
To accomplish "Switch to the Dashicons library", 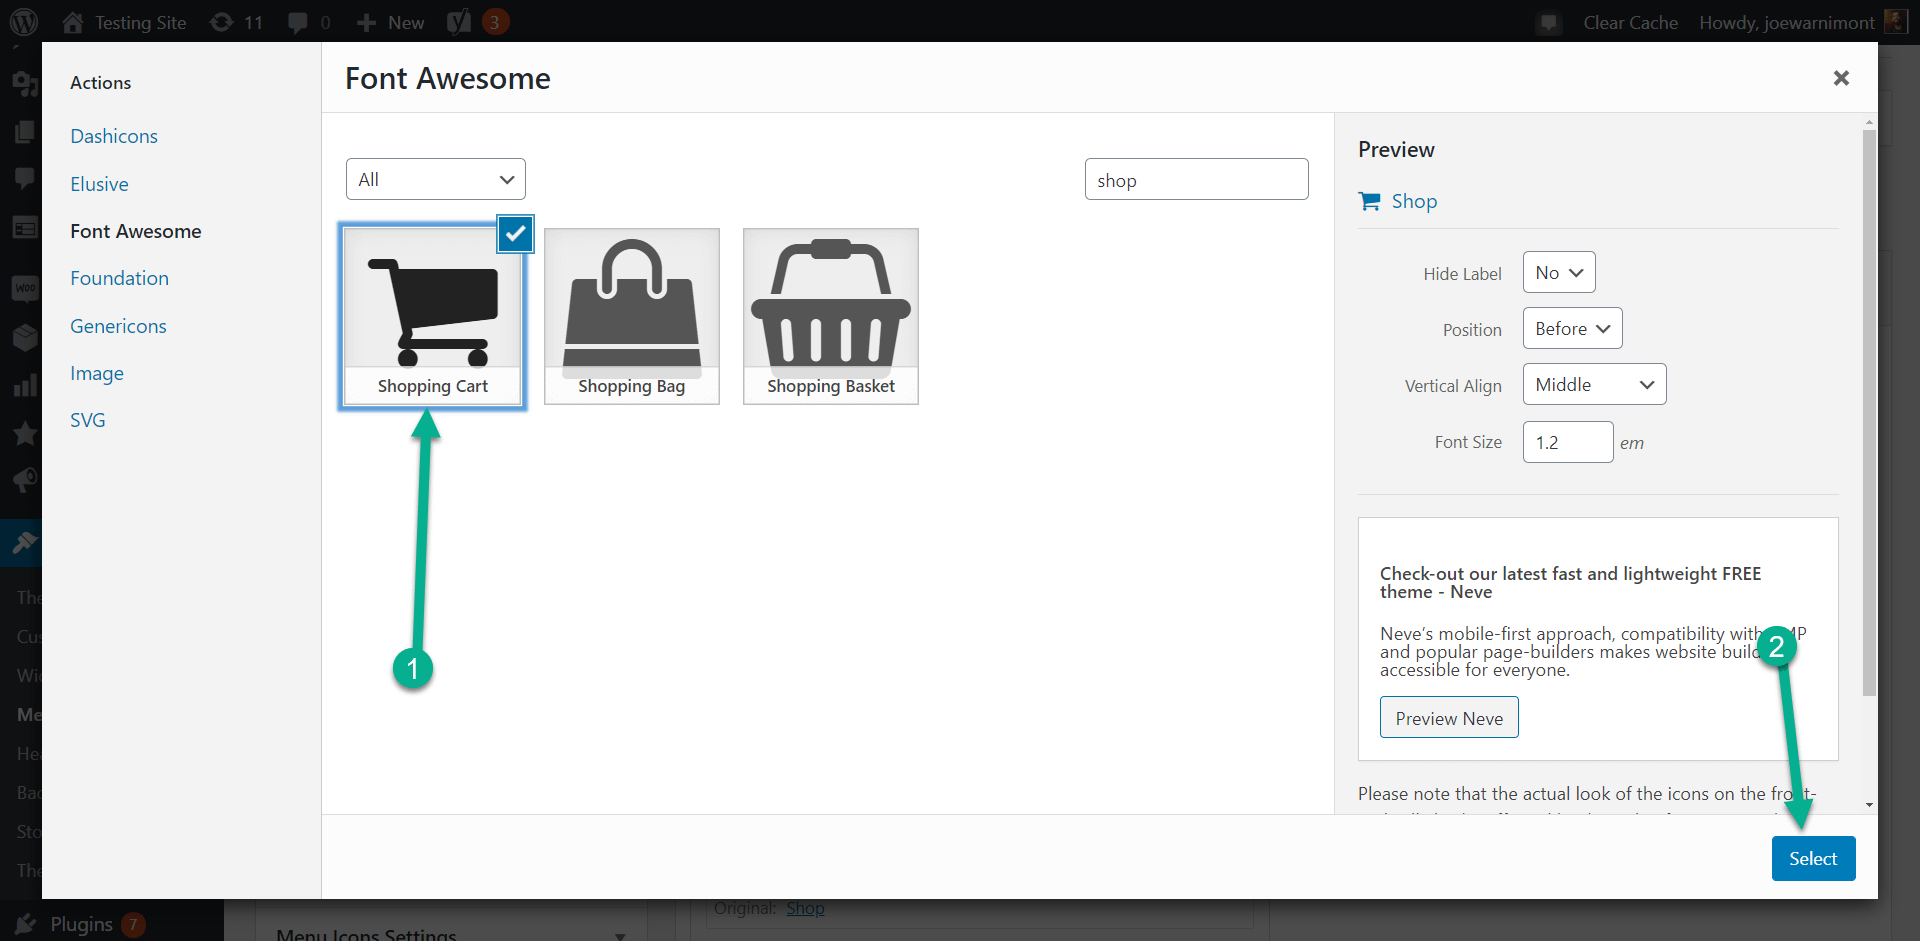I will coord(114,135).
